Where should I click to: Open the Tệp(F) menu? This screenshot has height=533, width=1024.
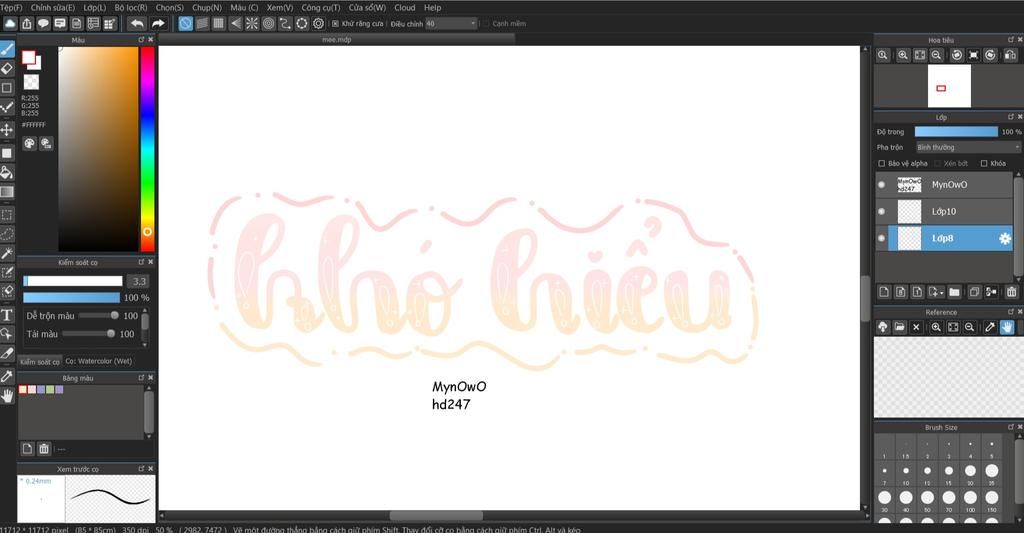tap(11, 8)
